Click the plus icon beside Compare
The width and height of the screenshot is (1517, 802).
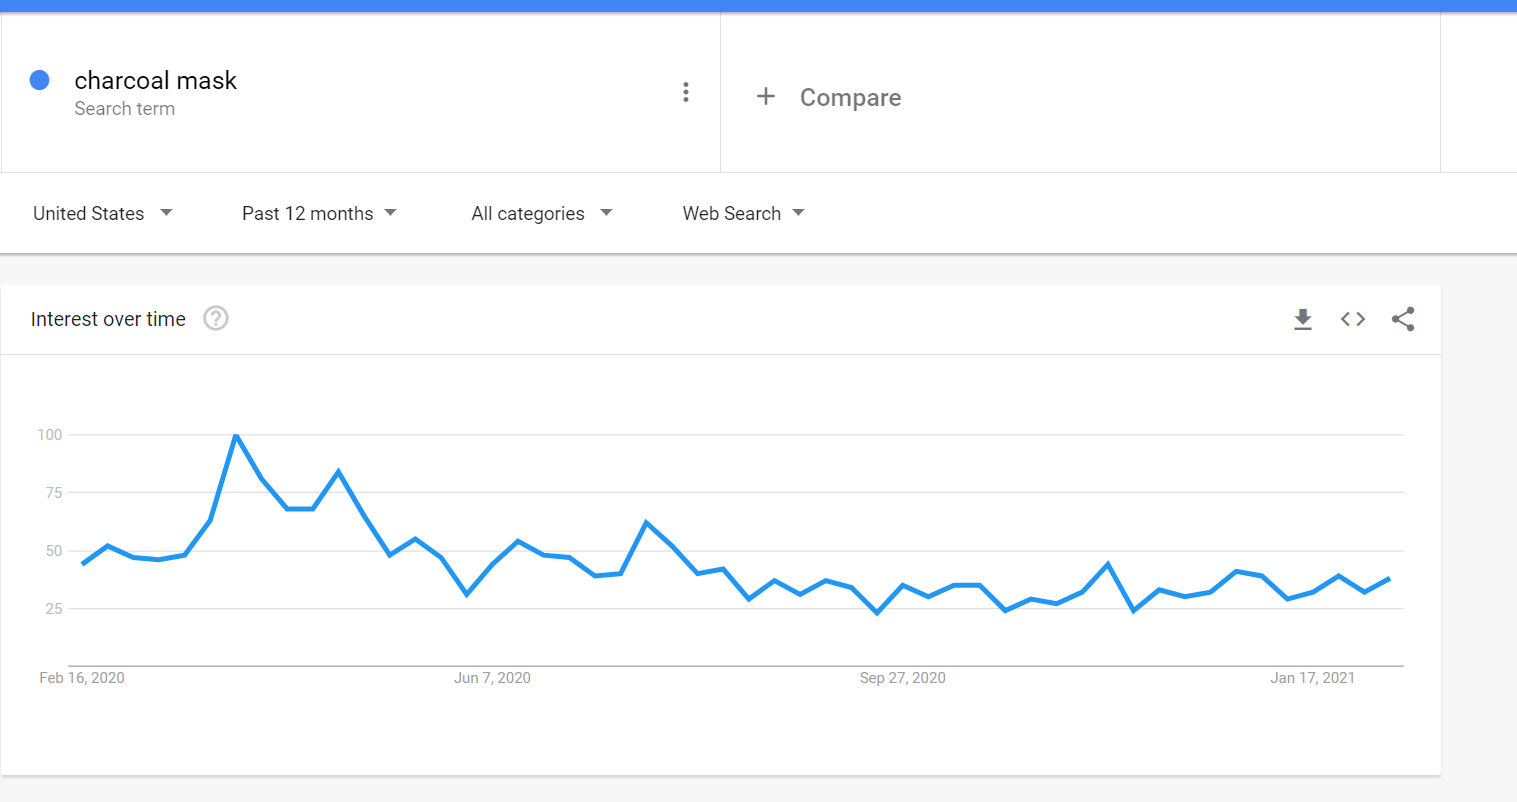click(x=766, y=96)
